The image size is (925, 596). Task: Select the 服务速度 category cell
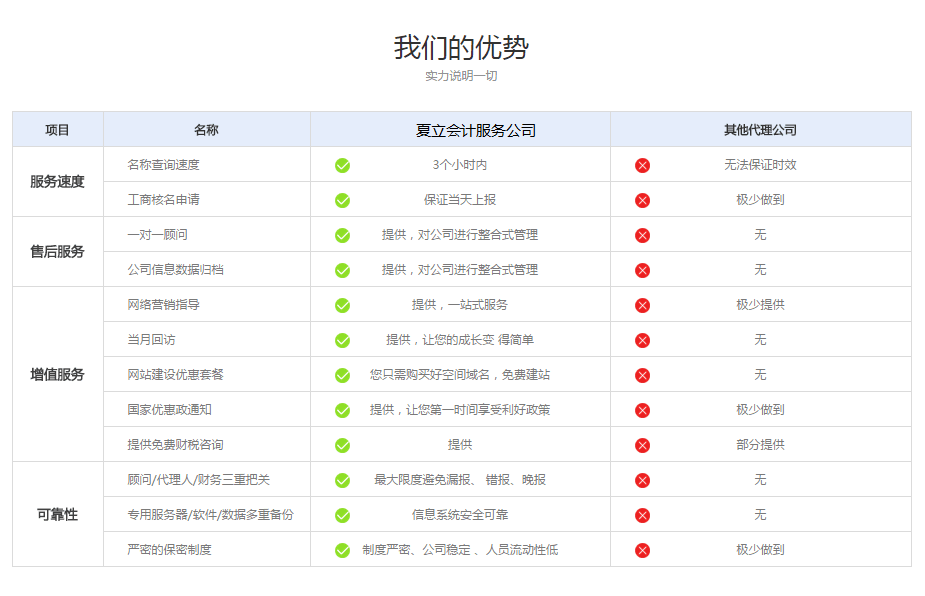57,182
